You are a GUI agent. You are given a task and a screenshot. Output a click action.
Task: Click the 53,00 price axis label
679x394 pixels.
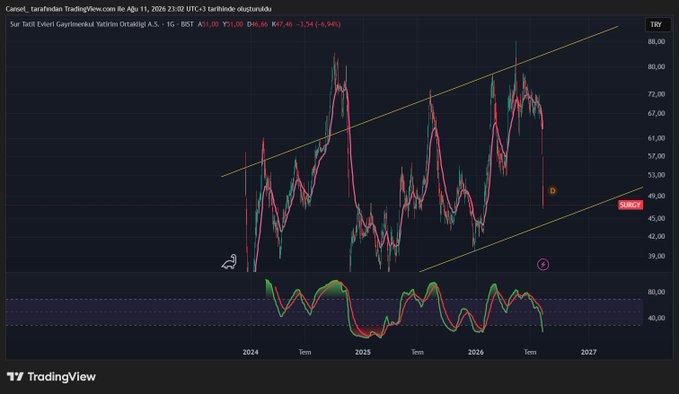pos(656,175)
